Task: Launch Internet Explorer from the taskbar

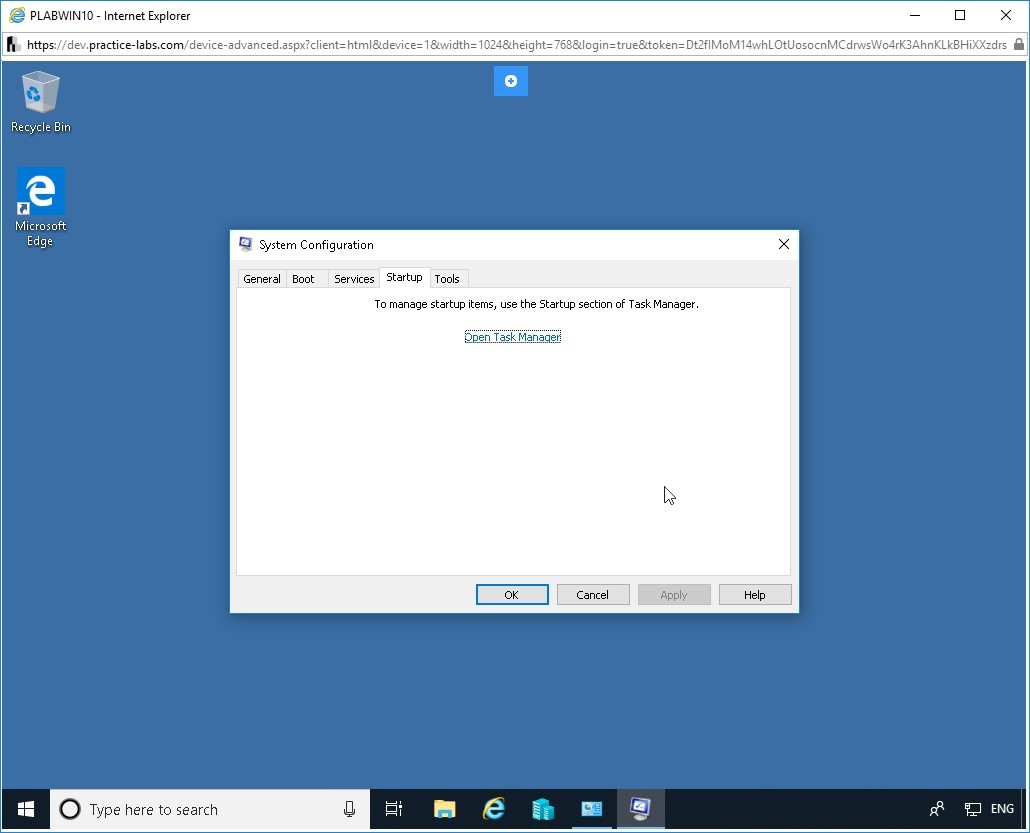Action: (x=493, y=809)
